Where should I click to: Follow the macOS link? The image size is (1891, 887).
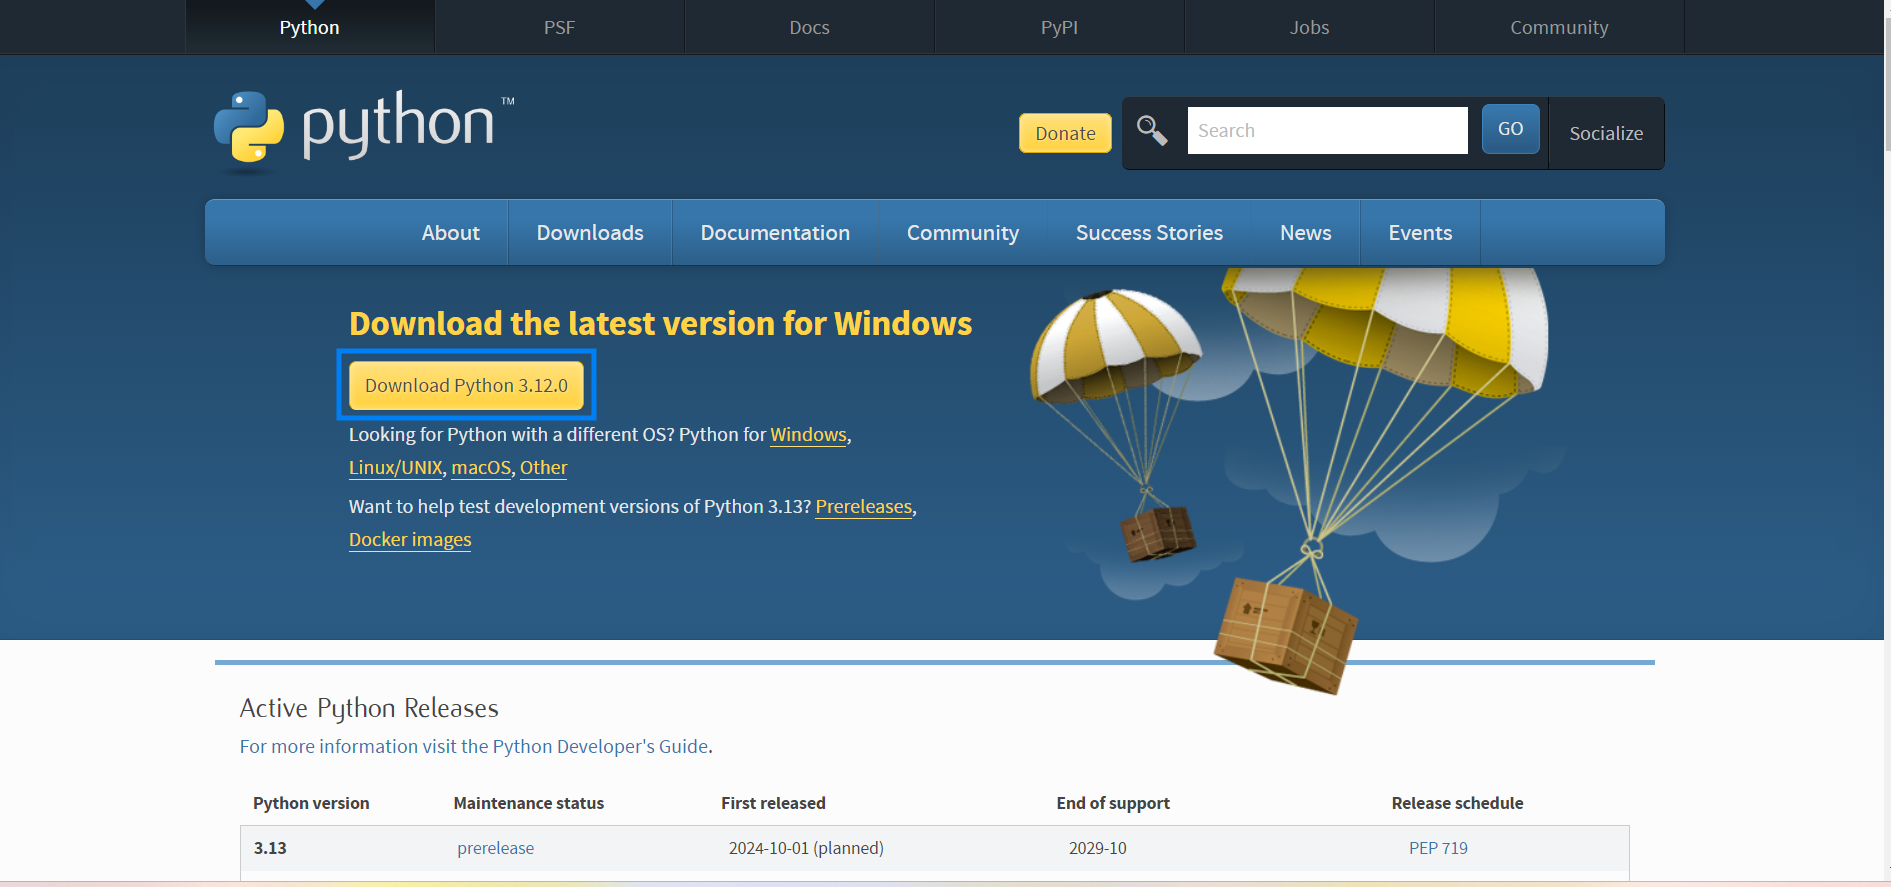[x=481, y=468]
